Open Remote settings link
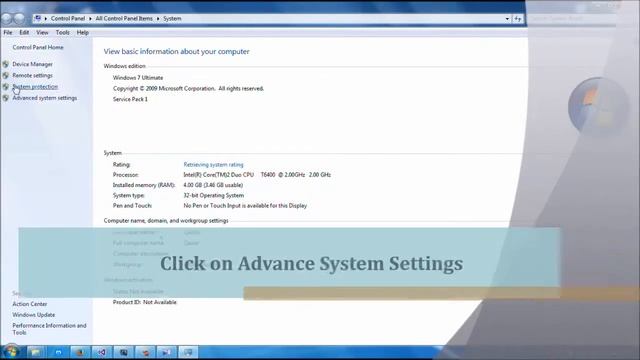640x360 pixels. 32,76
